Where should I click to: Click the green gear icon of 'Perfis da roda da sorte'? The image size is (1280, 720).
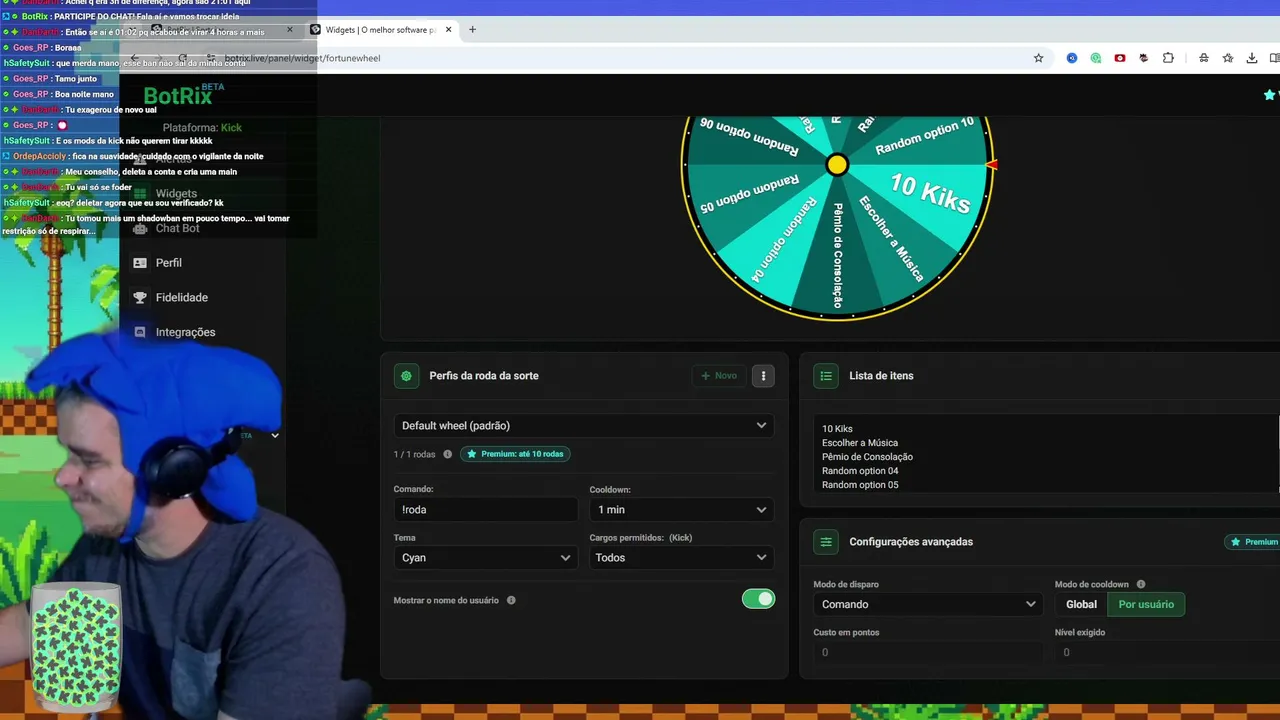click(406, 376)
